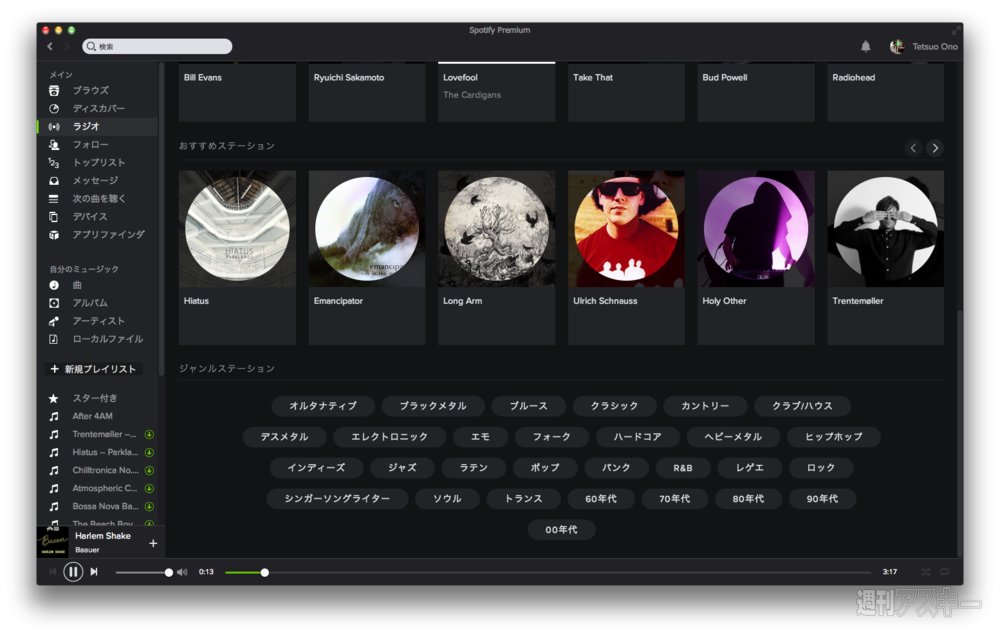The image size is (1000, 636).
Task: Open the After 4AM playlist
Action: point(92,416)
